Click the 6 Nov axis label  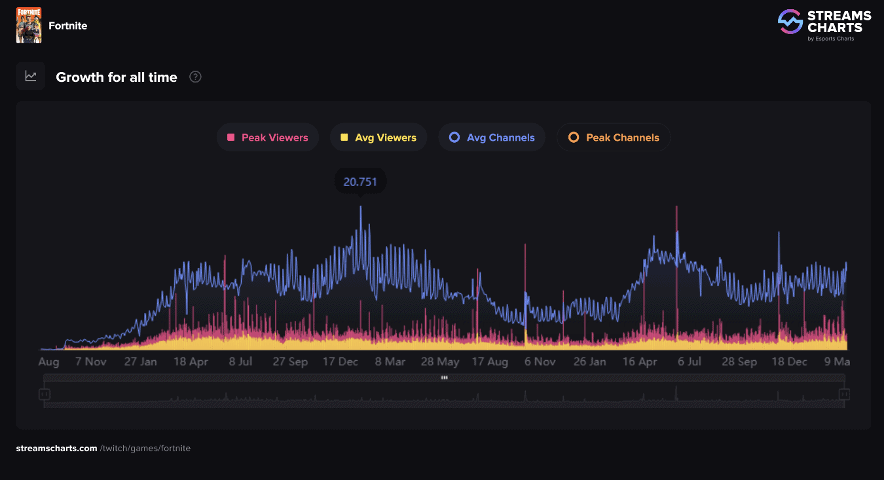tap(540, 362)
